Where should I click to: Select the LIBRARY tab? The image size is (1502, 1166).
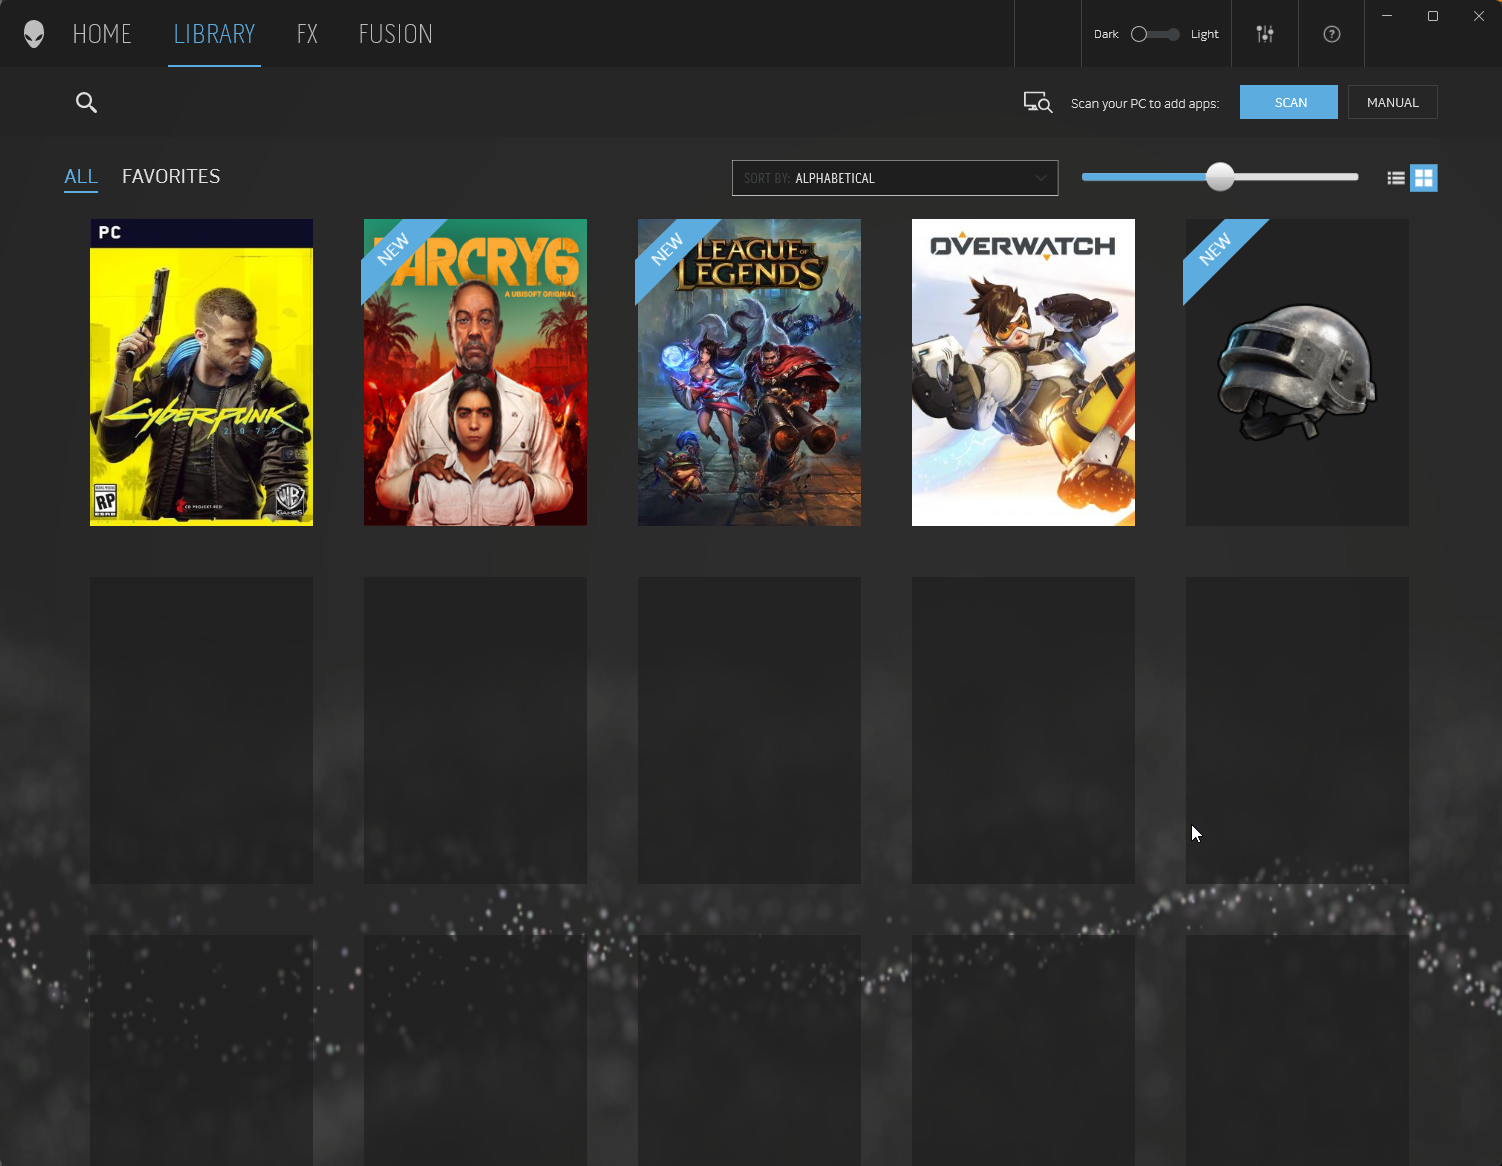[214, 34]
